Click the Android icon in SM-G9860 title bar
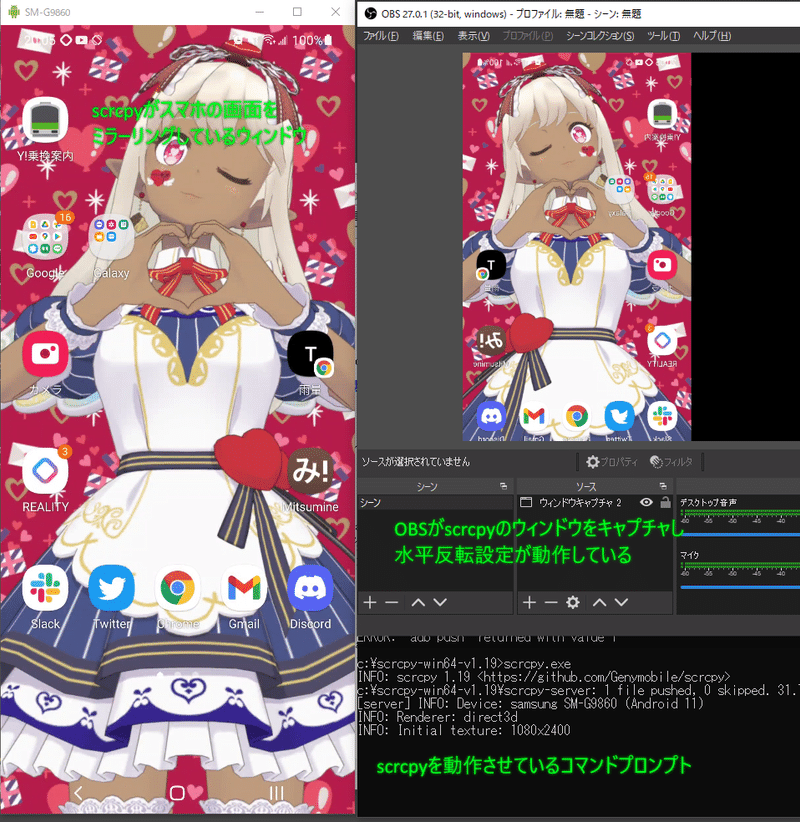The image size is (800, 822). pyautogui.click(x=14, y=12)
